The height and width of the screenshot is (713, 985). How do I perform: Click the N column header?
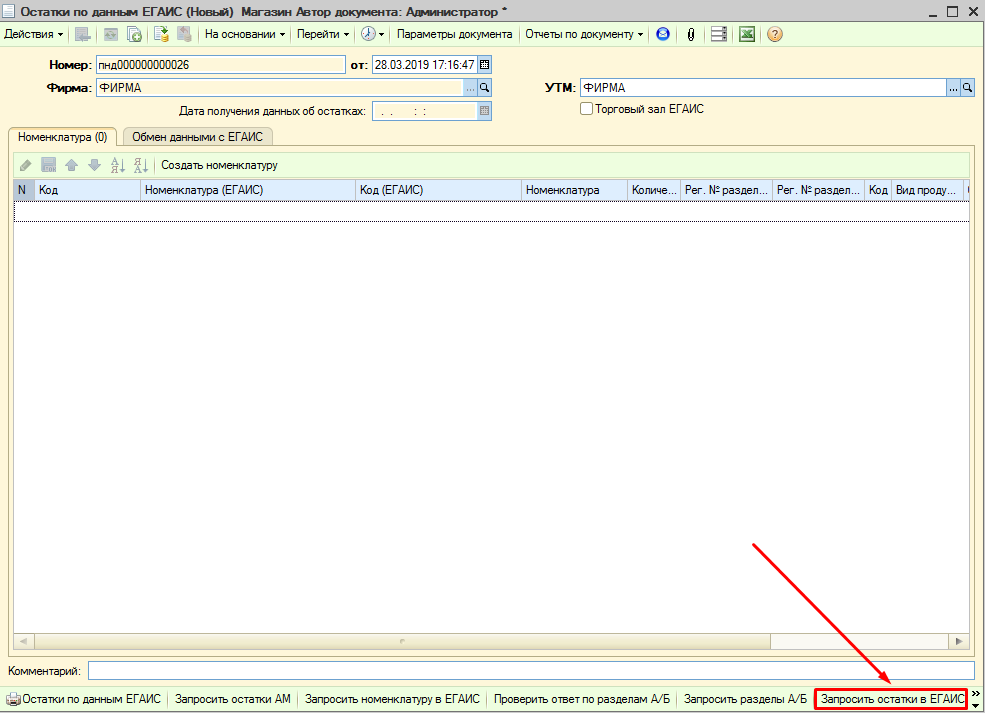(x=24, y=190)
